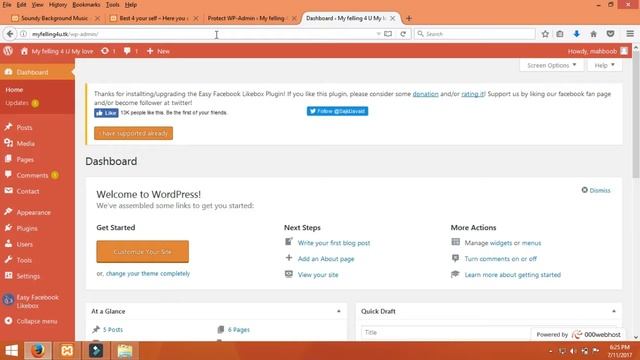This screenshot has height=360, width=640.
Task: Click the donation link
Action: click(425, 94)
